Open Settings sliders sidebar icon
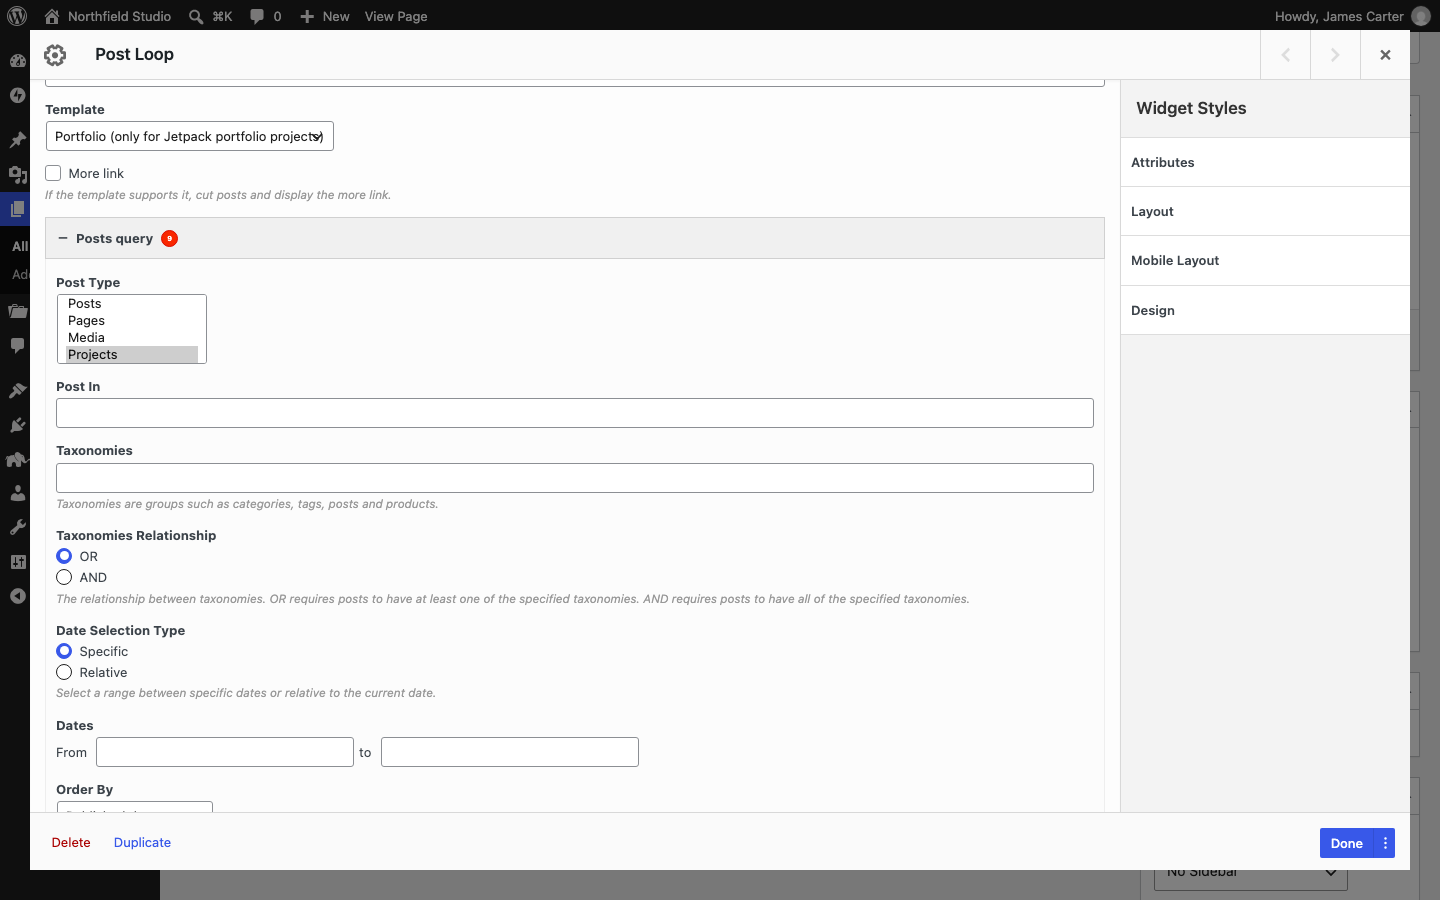The image size is (1440, 900). tap(17, 562)
